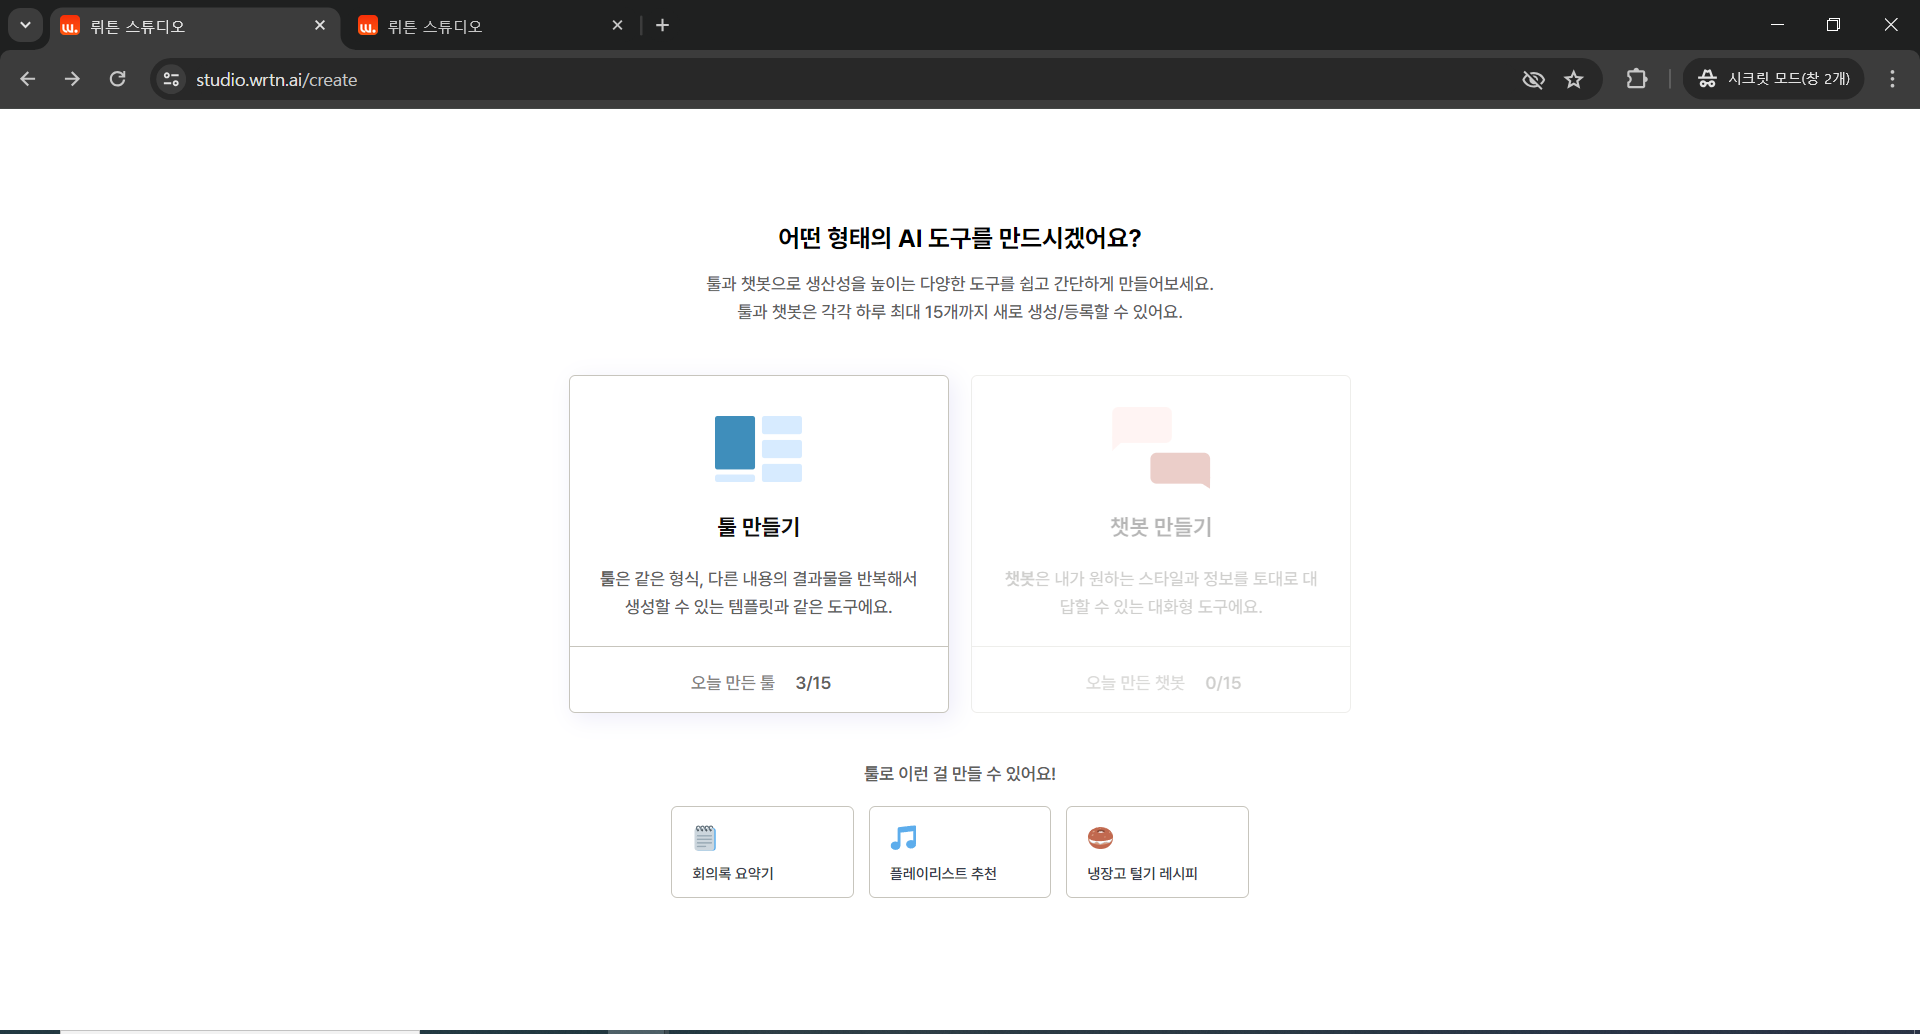Image resolution: width=1920 pixels, height=1034 pixels.
Task: Click the 툴로 이런 걸 만들 수 있어요! label
Action: 960,773
